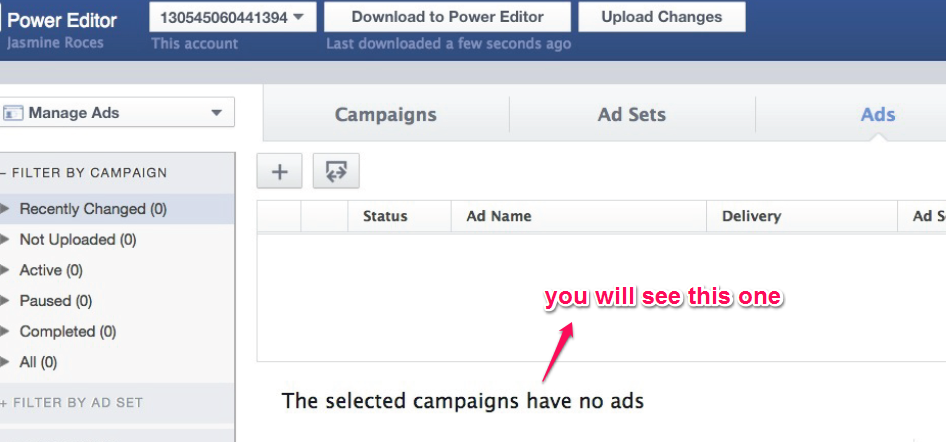Viewport: 946px width, 442px height.
Task: Expand the All campaigns filter arrow
Action: click(6, 362)
